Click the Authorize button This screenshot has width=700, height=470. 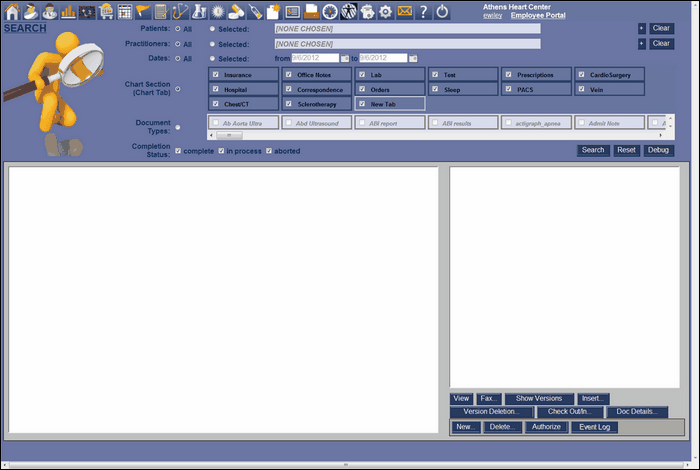[546, 427]
